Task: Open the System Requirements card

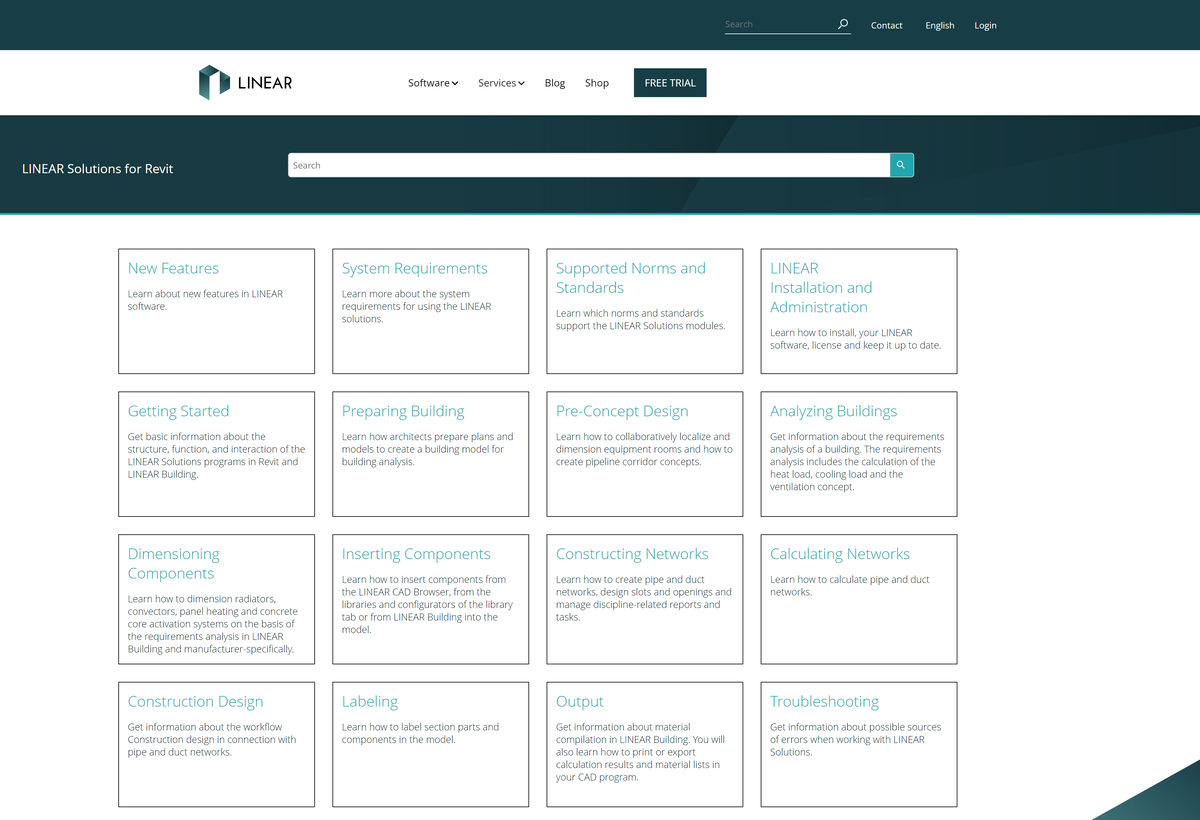Action: coord(430,311)
